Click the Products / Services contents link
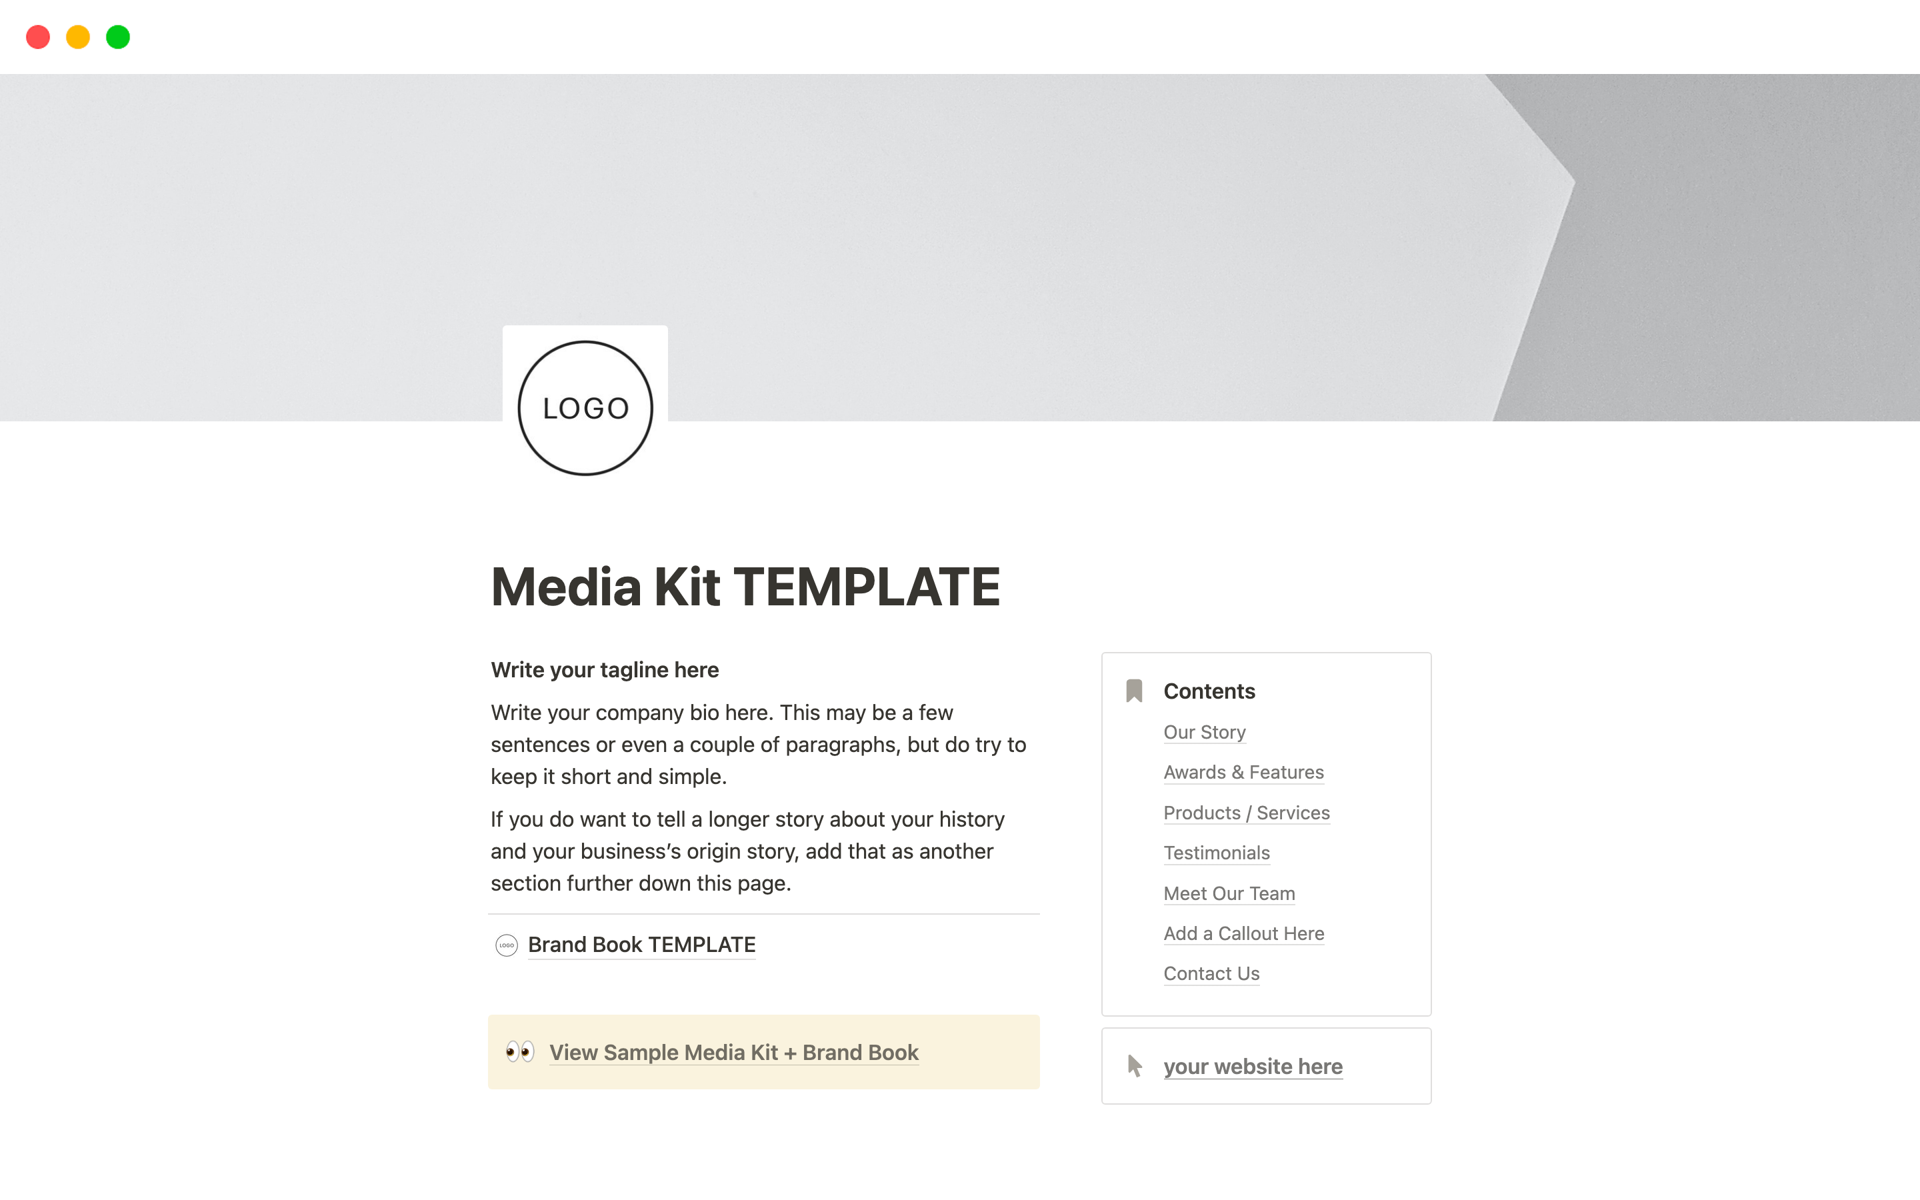The height and width of the screenshot is (1200, 1920). (x=1245, y=813)
